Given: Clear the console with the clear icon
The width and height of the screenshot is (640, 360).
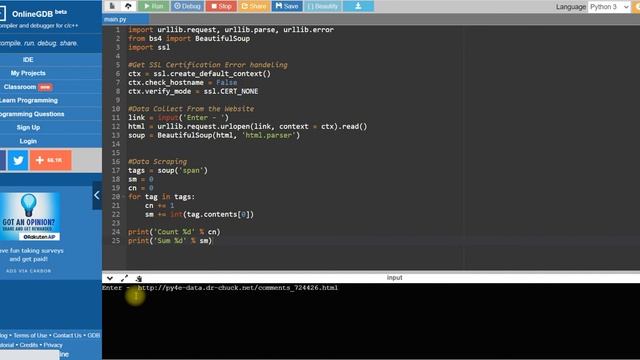Looking at the screenshot, I should [x=139, y=278].
